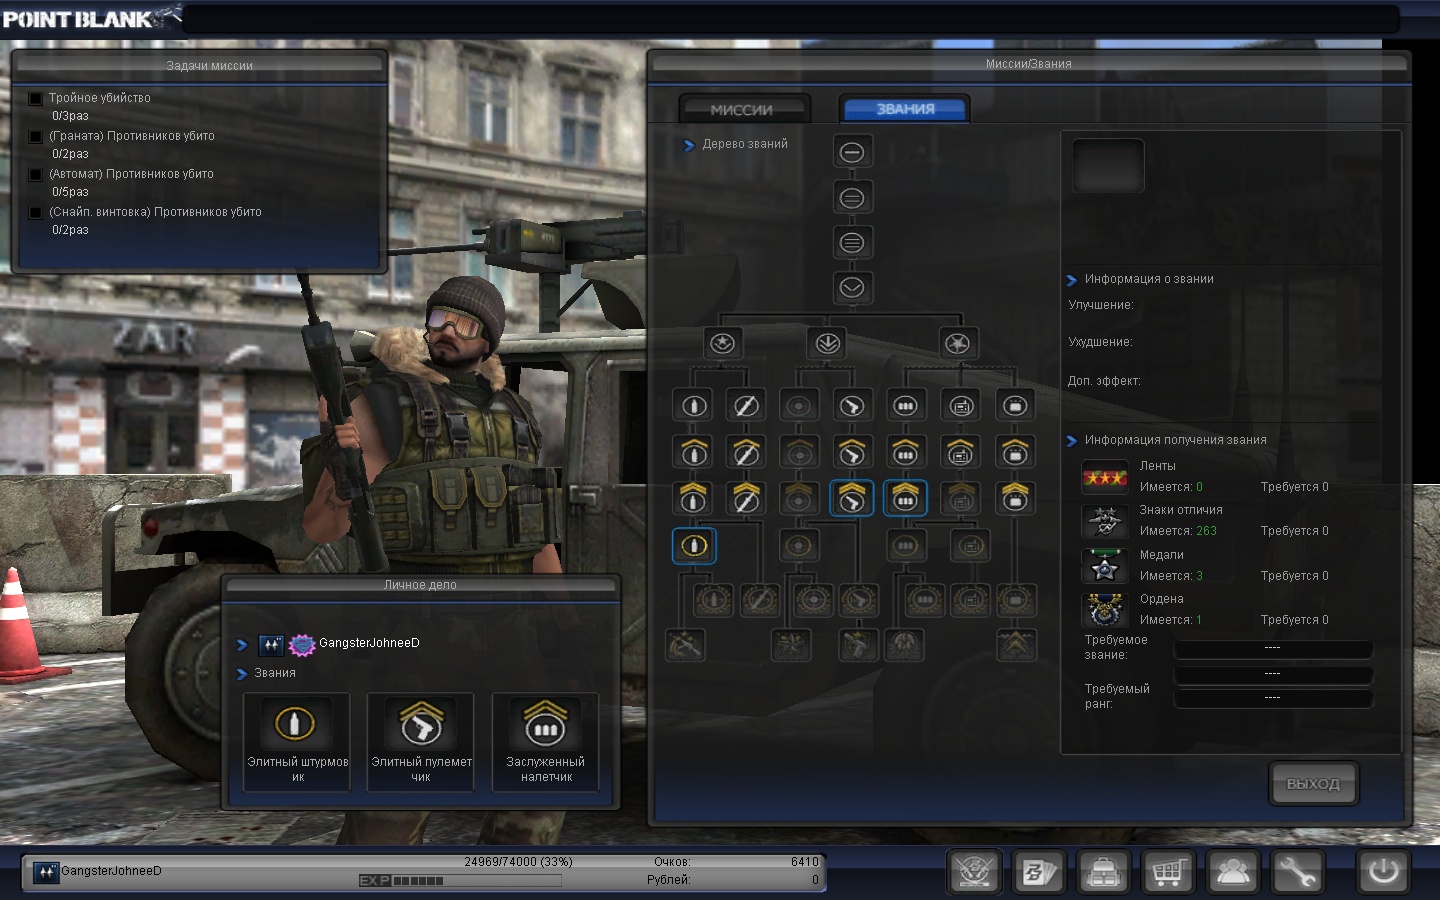
Task: Click the 24969/74000 (33%) experience text
Action: [518, 862]
